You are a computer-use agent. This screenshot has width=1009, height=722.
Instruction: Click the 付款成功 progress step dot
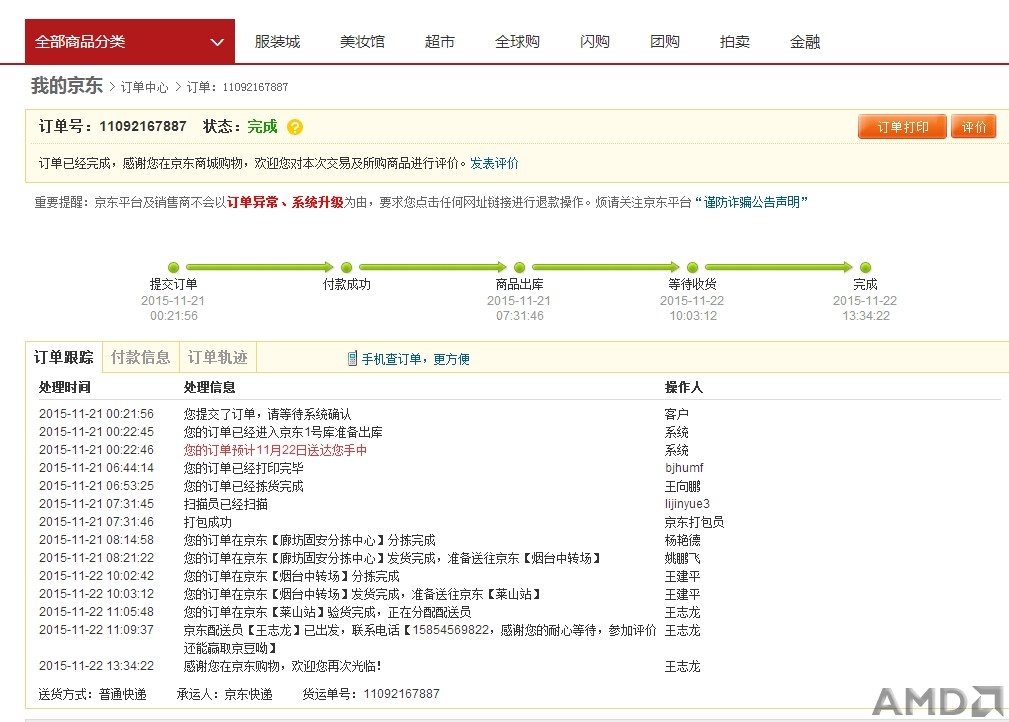point(346,267)
